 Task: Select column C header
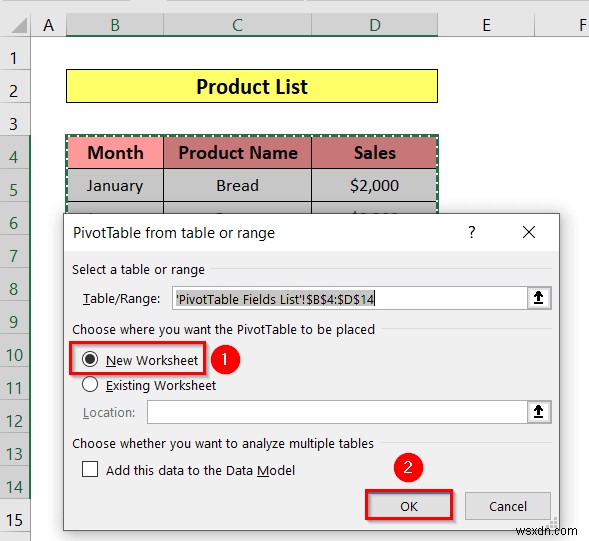[x=237, y=25]
